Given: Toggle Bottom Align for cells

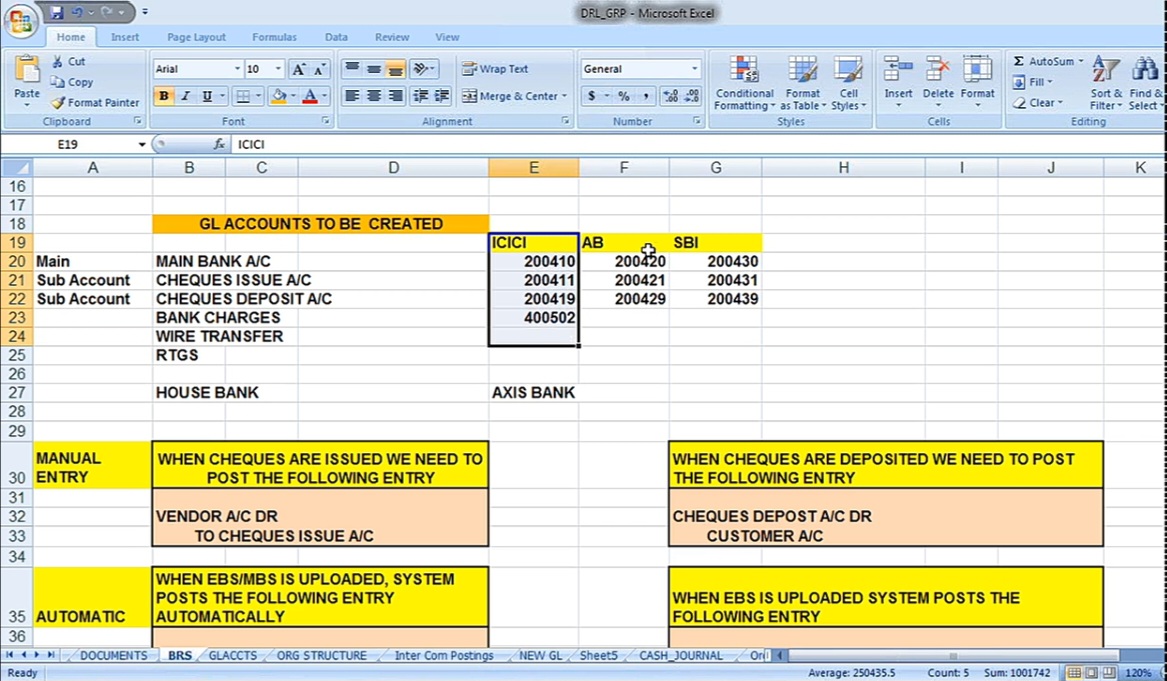Looking at the screenshot, I should 395,69.
